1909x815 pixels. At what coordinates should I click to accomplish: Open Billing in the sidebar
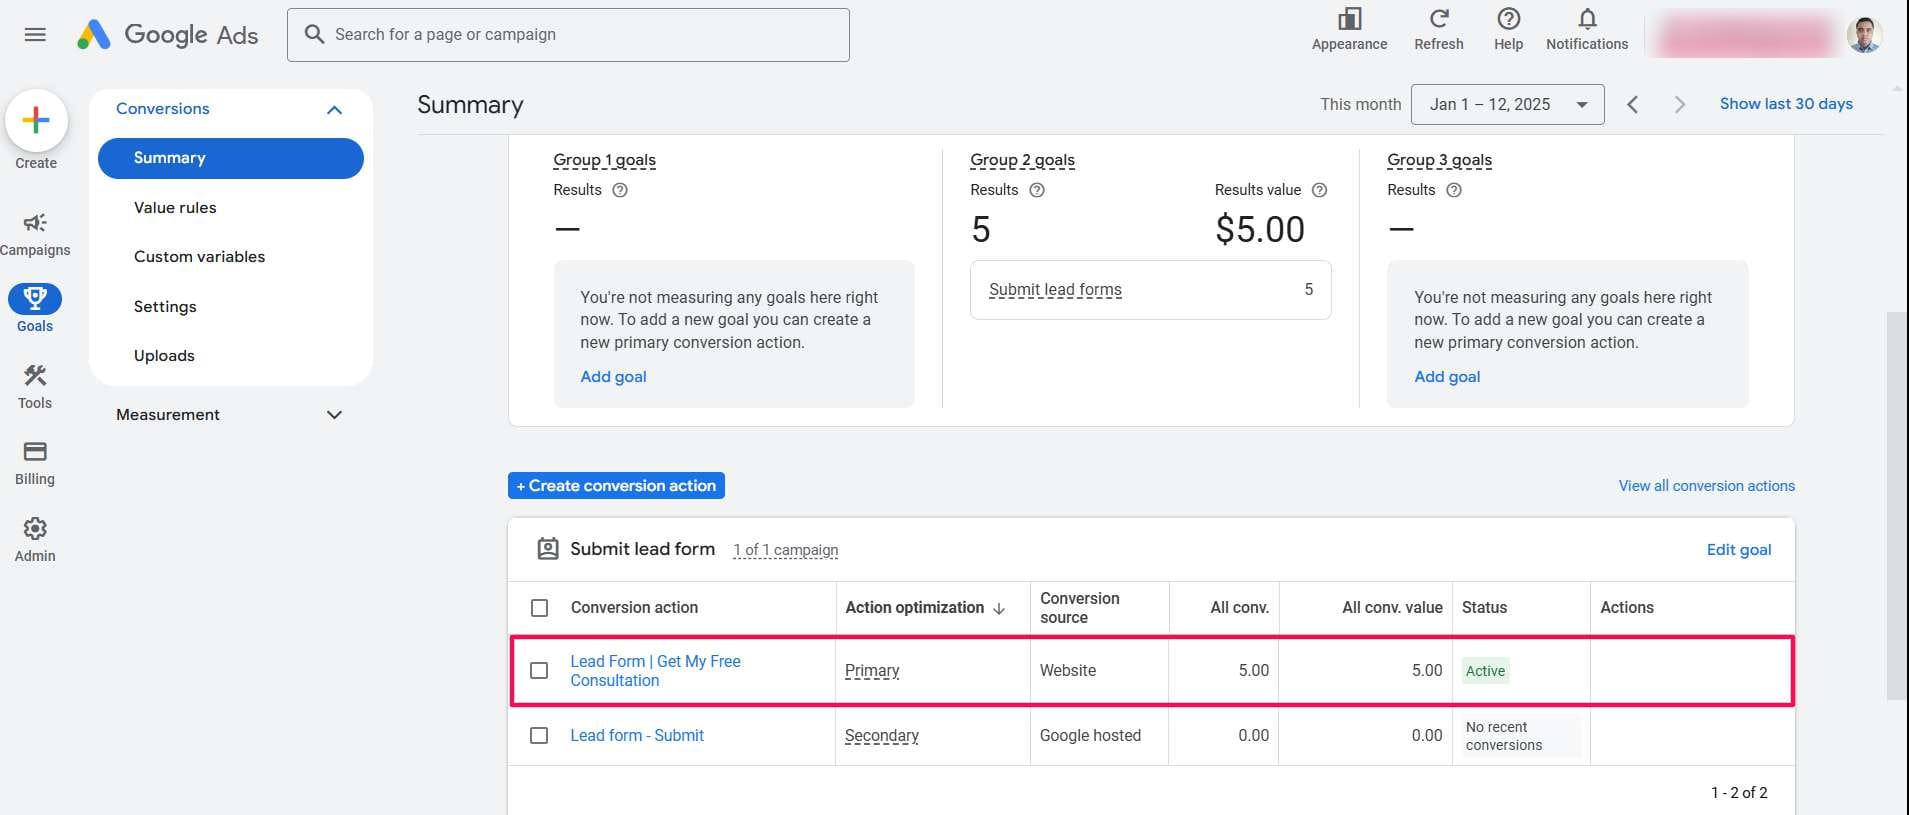[35, 463]
